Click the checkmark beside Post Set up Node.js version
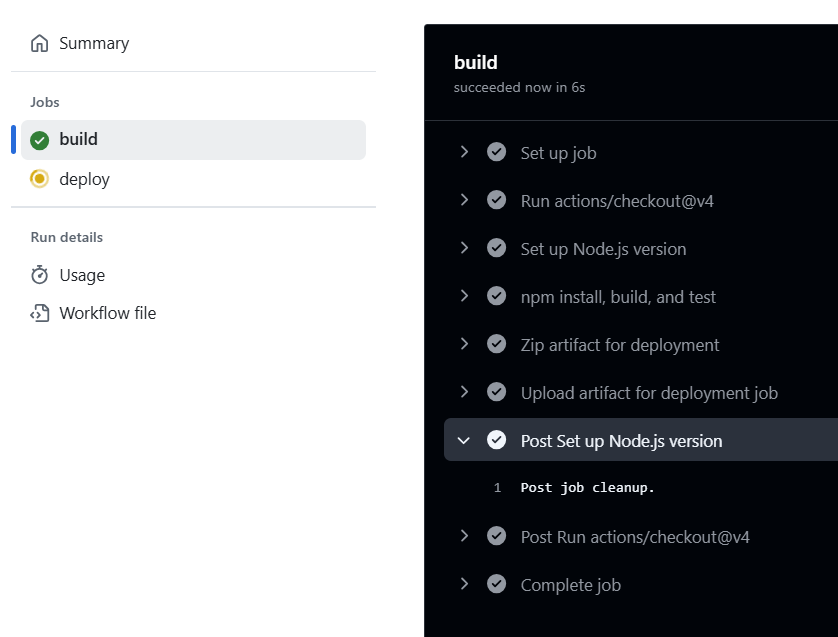838x637 pixels. tap(496, 440)
